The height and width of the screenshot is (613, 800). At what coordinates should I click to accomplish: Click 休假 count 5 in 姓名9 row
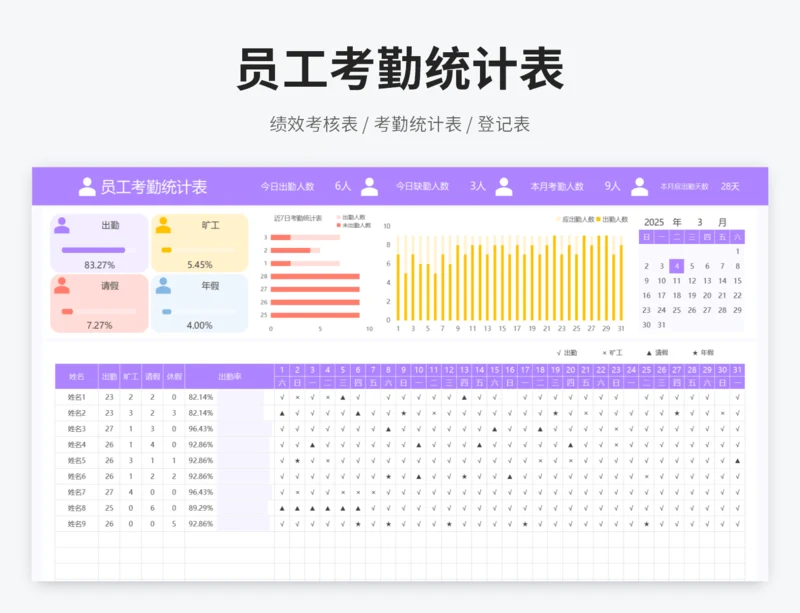pos(174,524)
